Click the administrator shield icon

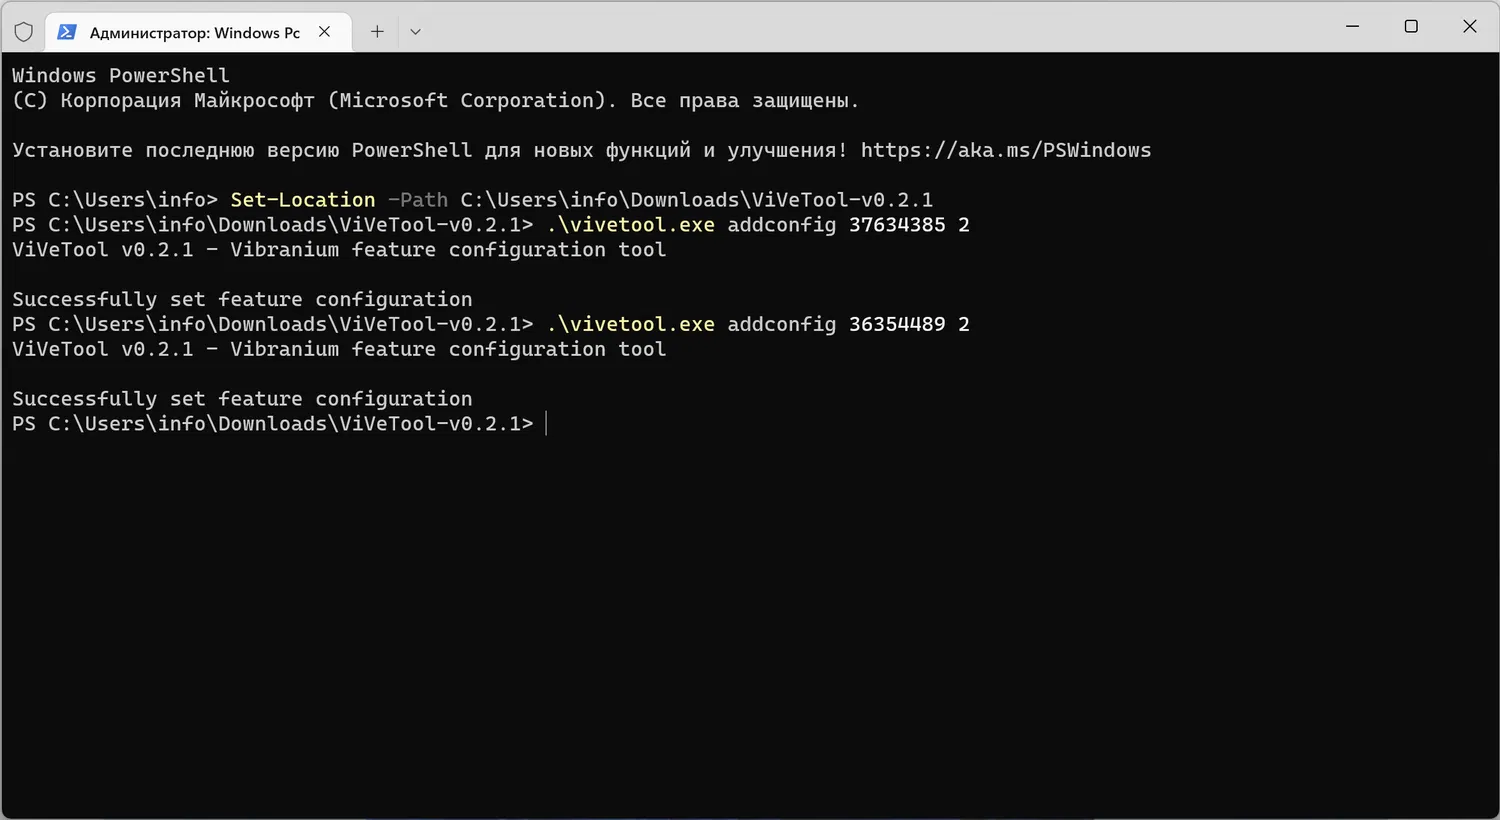[24, 32]
